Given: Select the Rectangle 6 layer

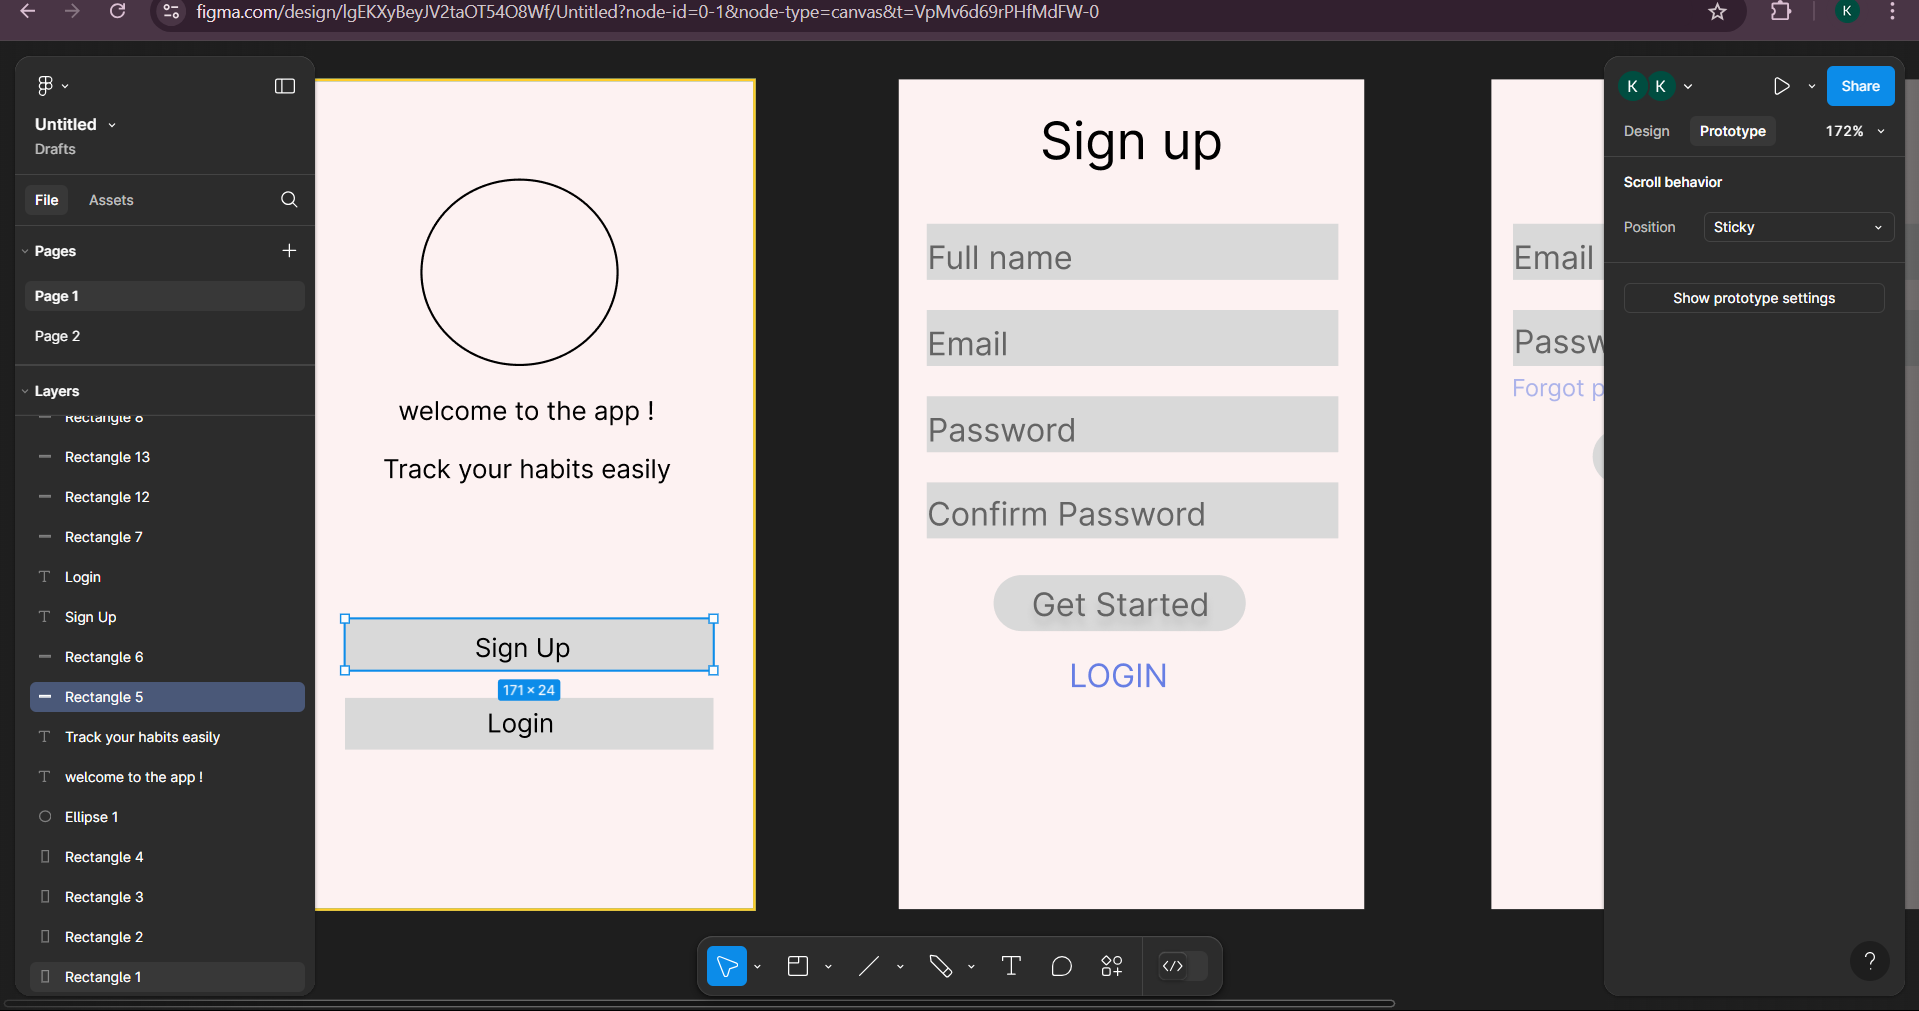Looking at the screenshot, I should pos(167,657).
